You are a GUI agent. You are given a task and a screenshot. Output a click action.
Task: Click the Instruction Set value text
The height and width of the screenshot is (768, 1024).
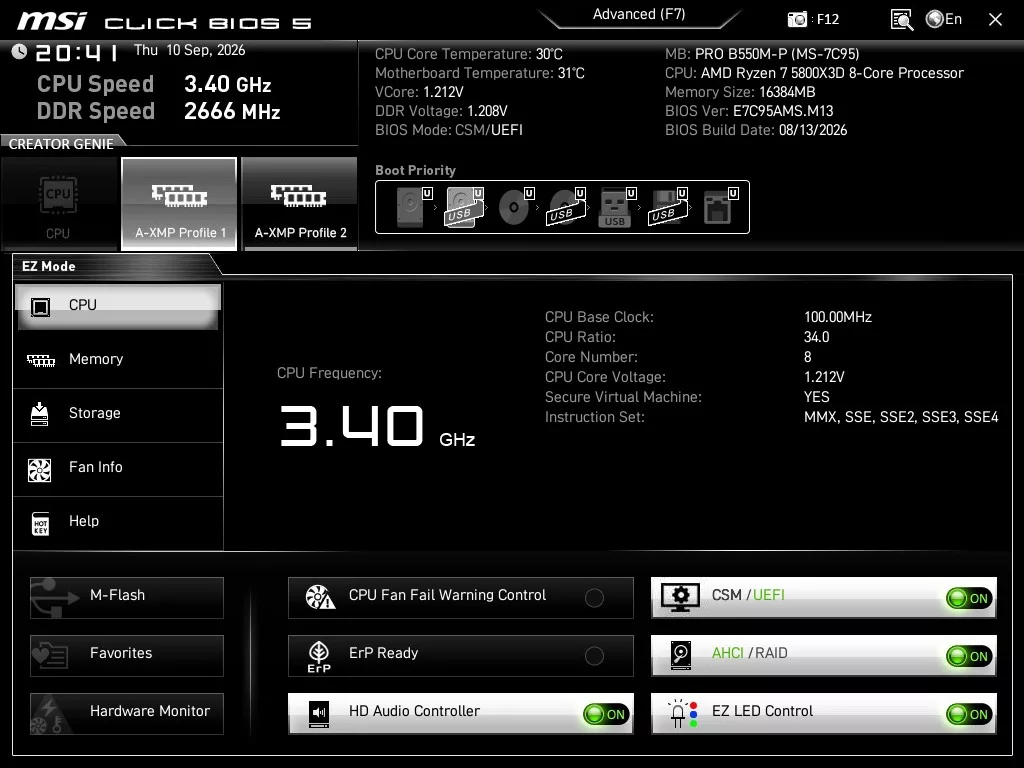(901, 417)
